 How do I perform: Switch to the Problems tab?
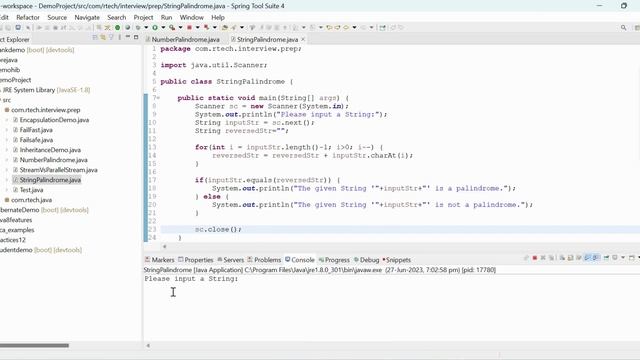pos(264,260)
